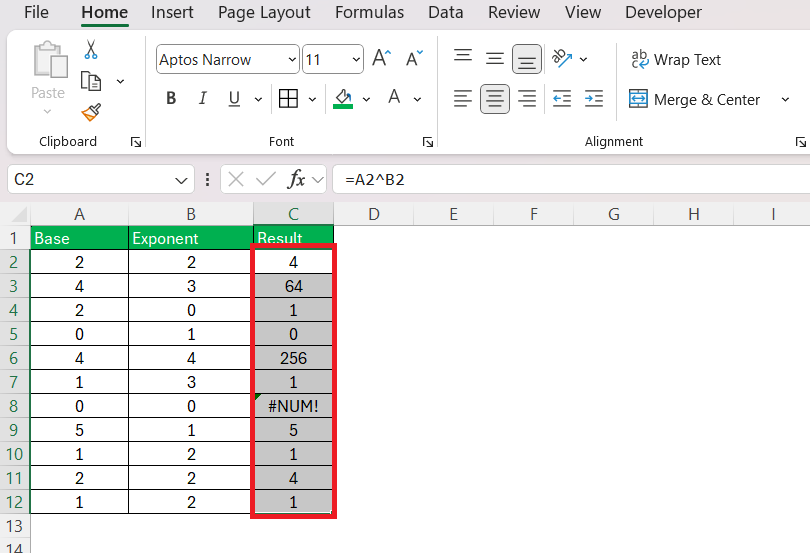Switch to the Insert tab
Screen dimensions: 810x553
pos(172,12)
